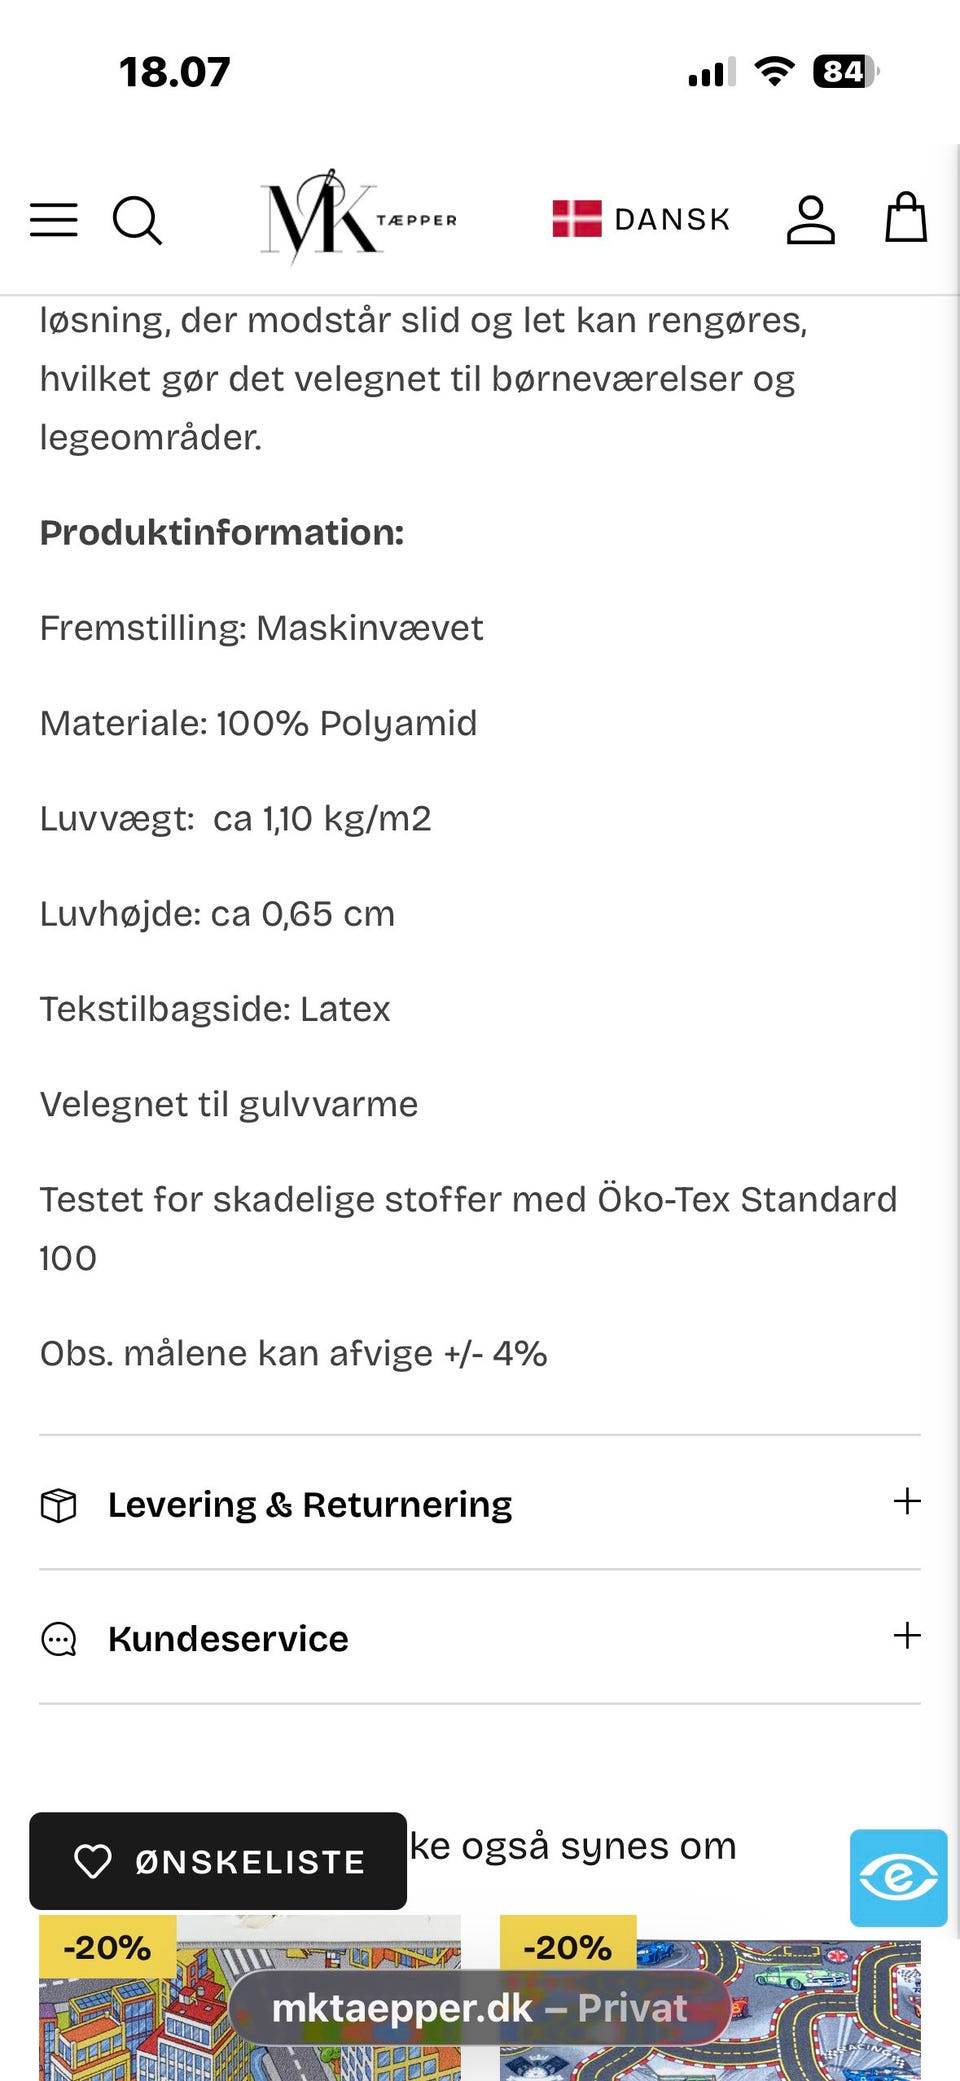The height and width of the screenshot is (2081, 960).
Task: Tap the mktaepper.dk address bar pill
Action: (480, 2008)
